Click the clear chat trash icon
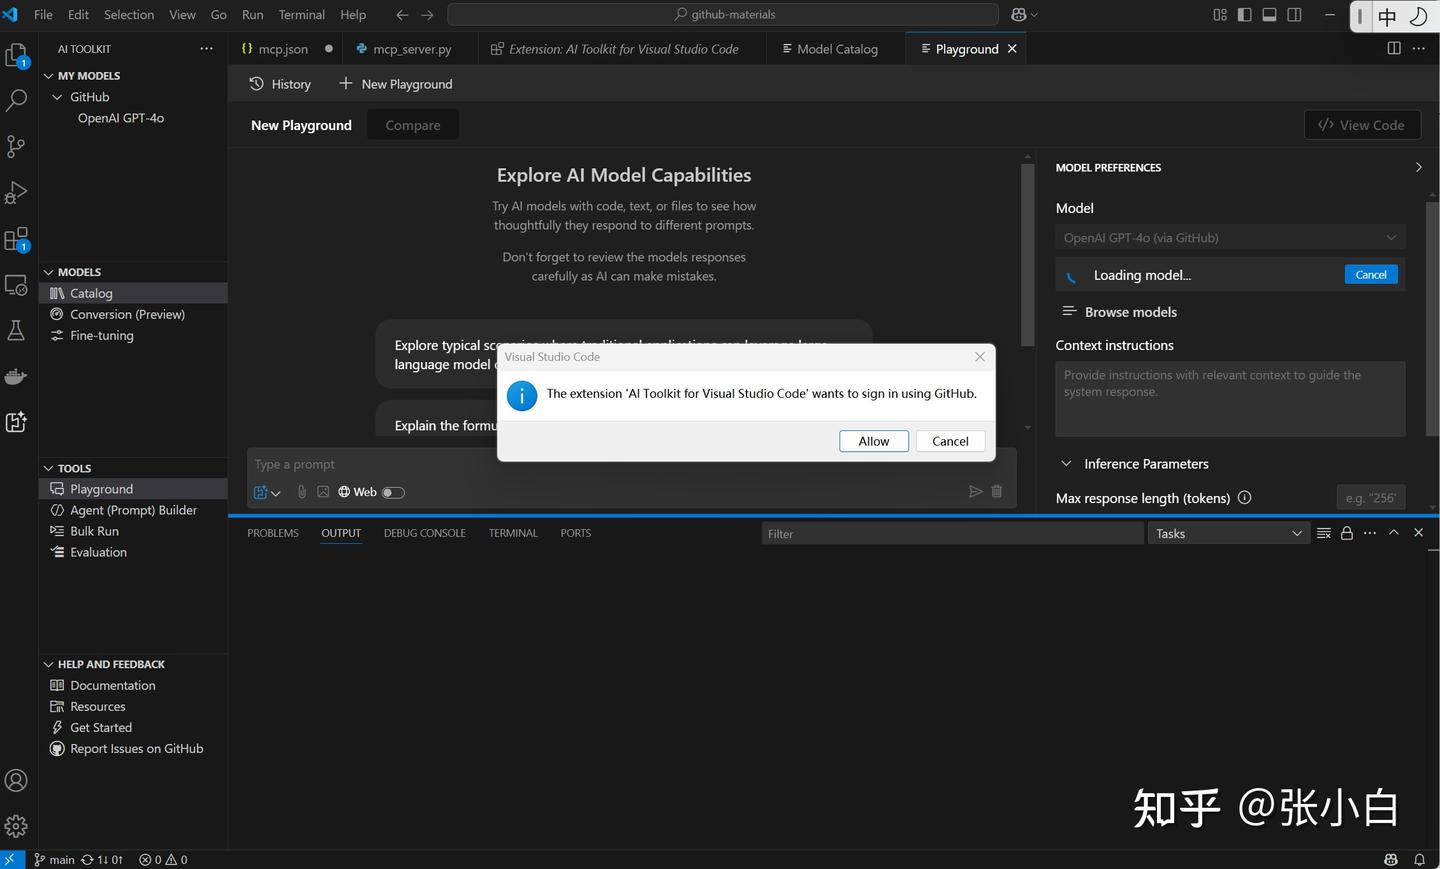The height and width of the screenshot is (869, 1440). coord(997,491)
